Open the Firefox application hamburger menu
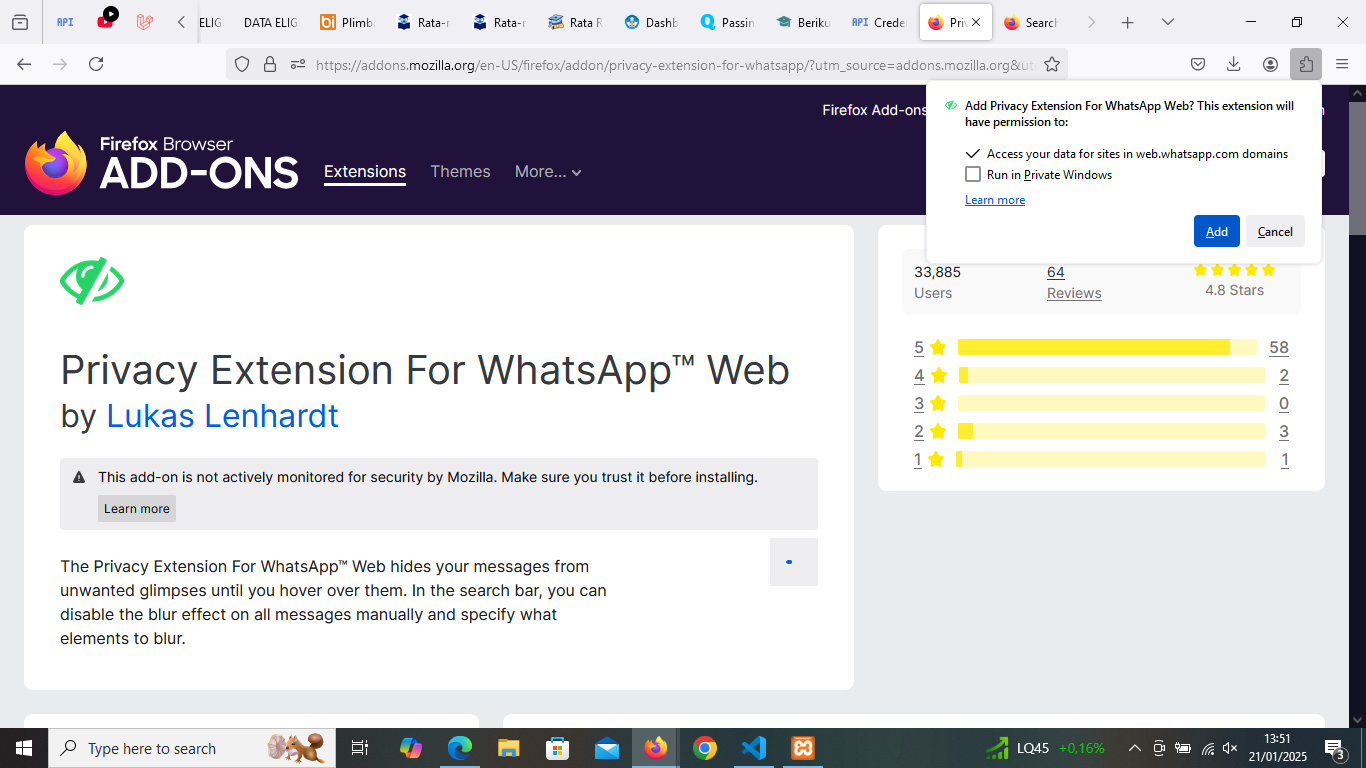 (x=1342, y=64)
